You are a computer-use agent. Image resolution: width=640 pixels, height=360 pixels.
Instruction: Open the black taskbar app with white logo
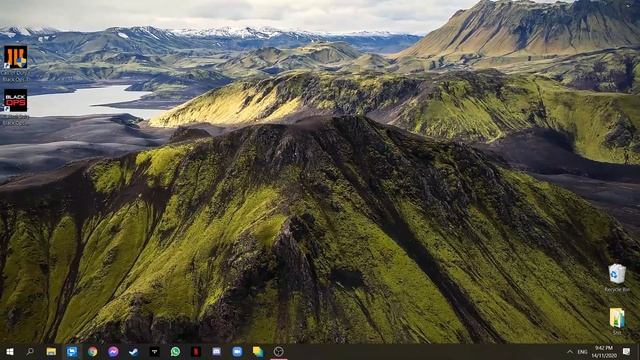(154, 351)
